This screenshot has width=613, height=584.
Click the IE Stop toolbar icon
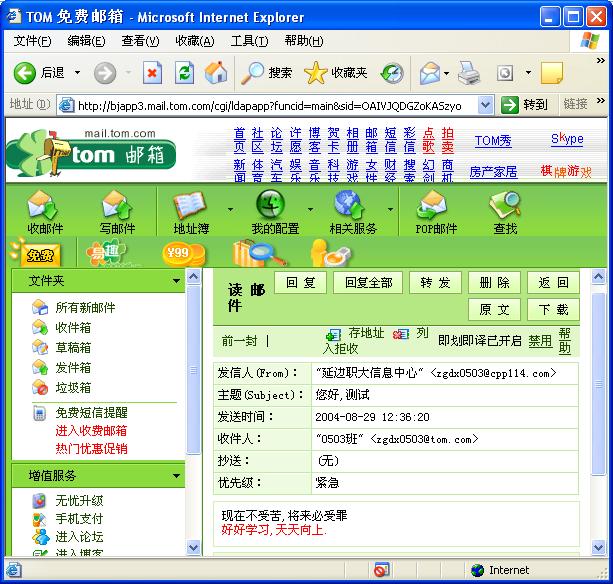(x=152, y=72)
